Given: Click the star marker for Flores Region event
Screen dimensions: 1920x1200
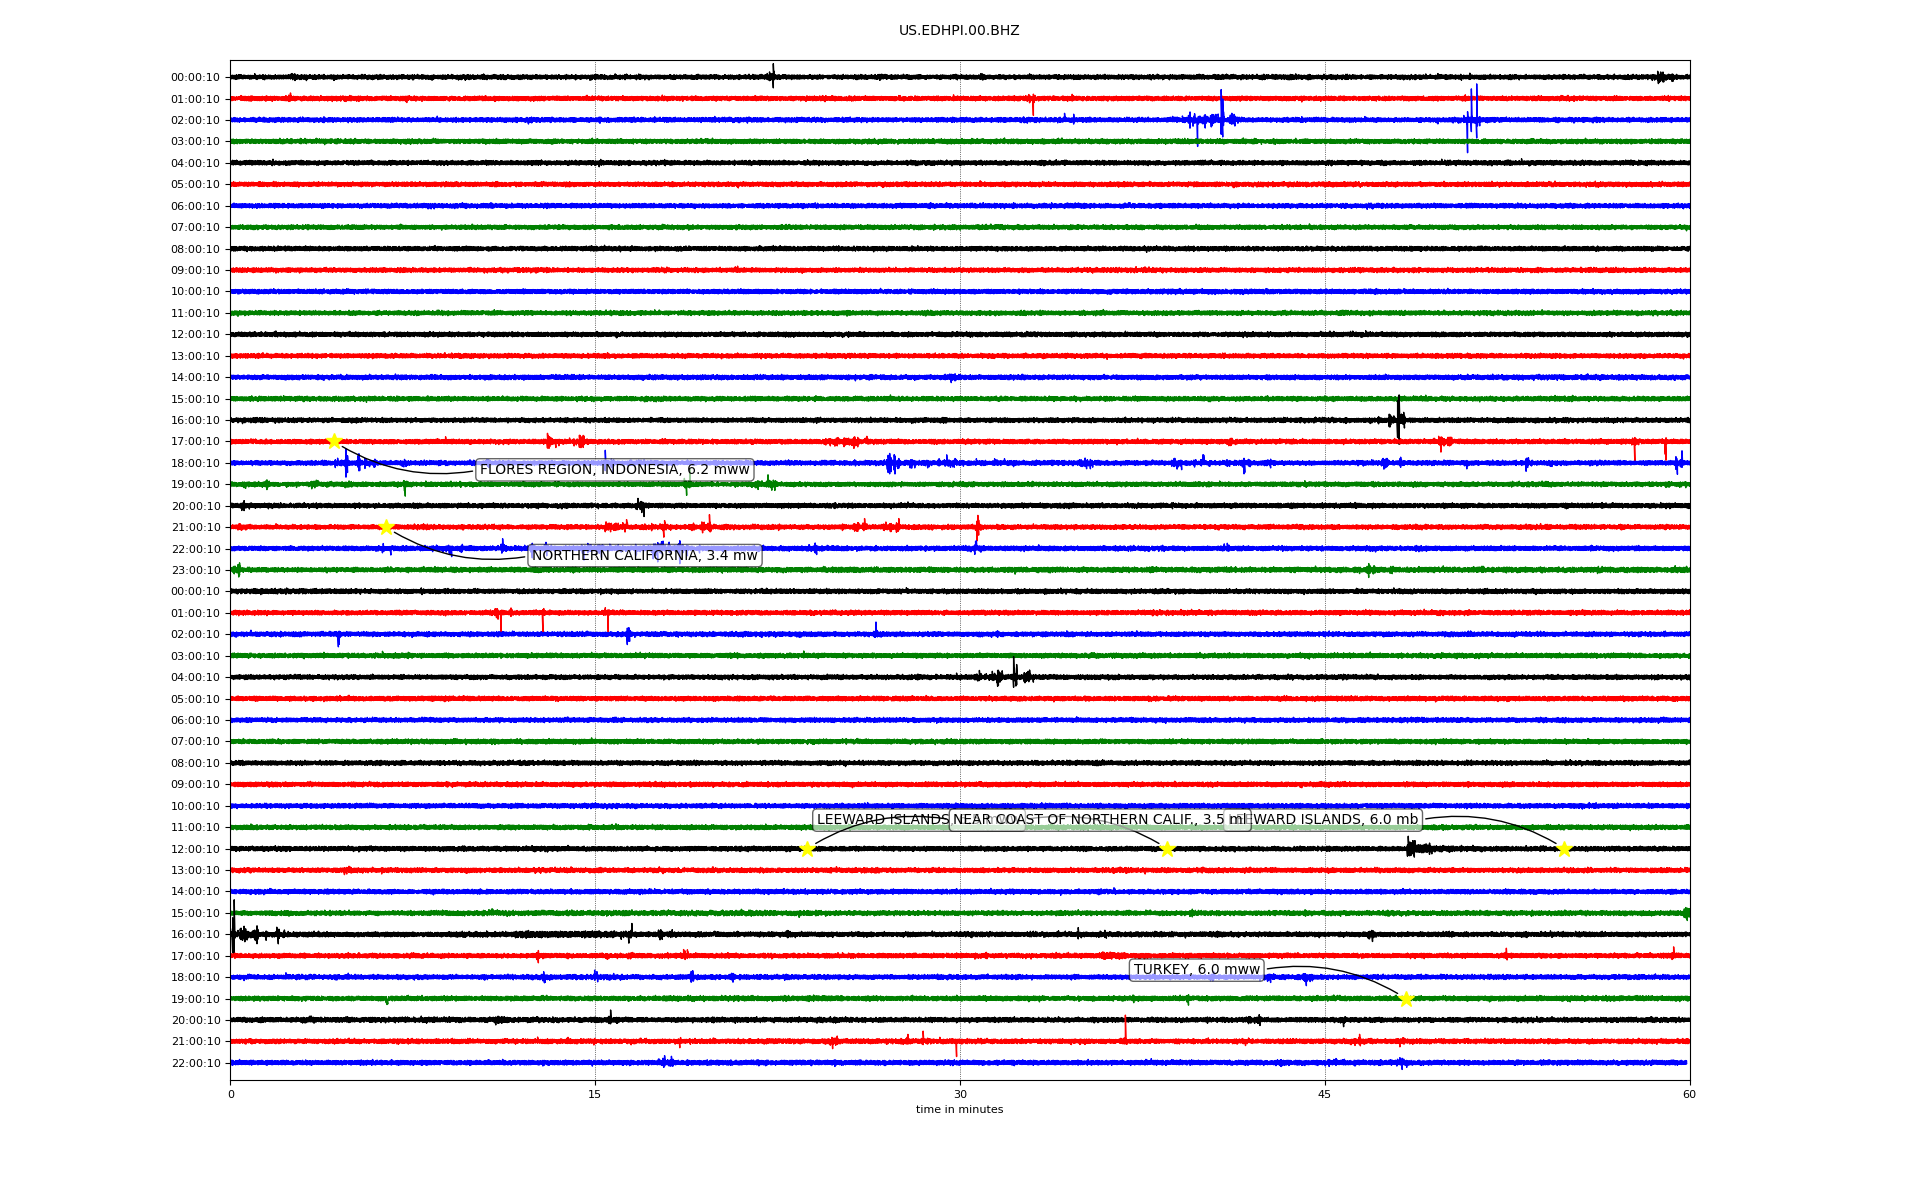Looking at the screenshot, I should [334, 441].
